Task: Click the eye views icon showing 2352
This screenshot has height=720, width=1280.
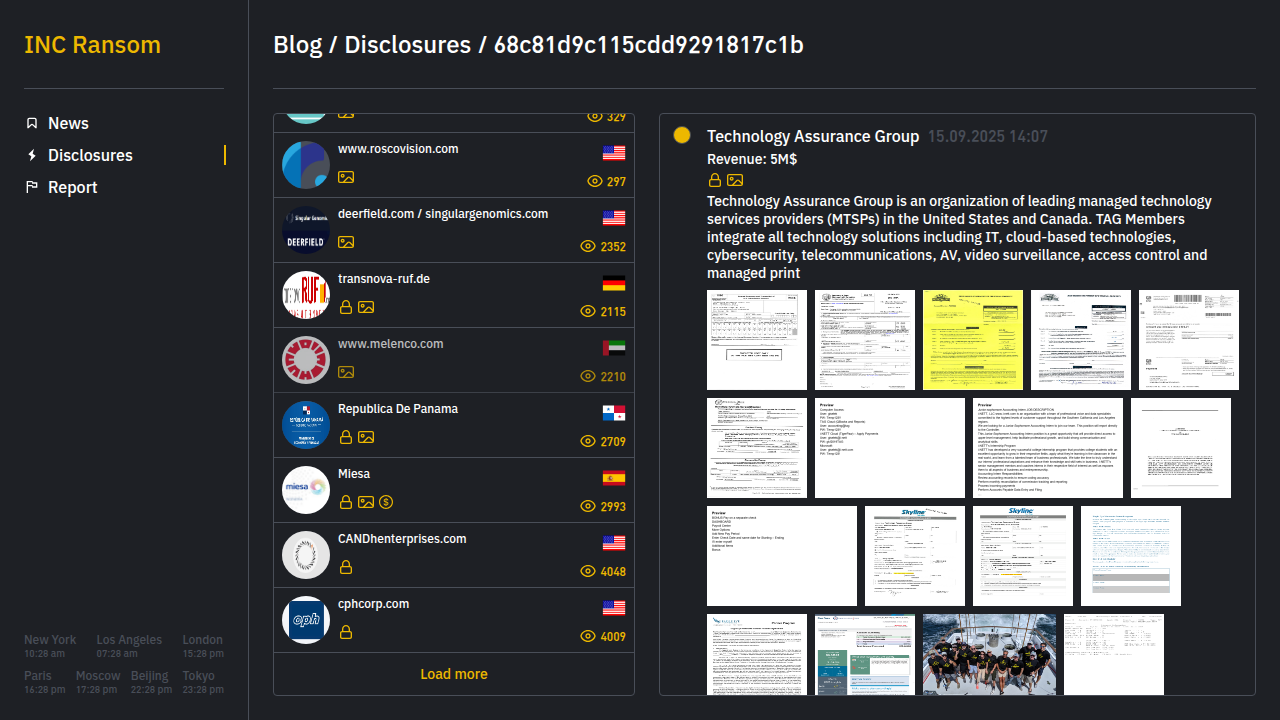Action: point(588,247)
